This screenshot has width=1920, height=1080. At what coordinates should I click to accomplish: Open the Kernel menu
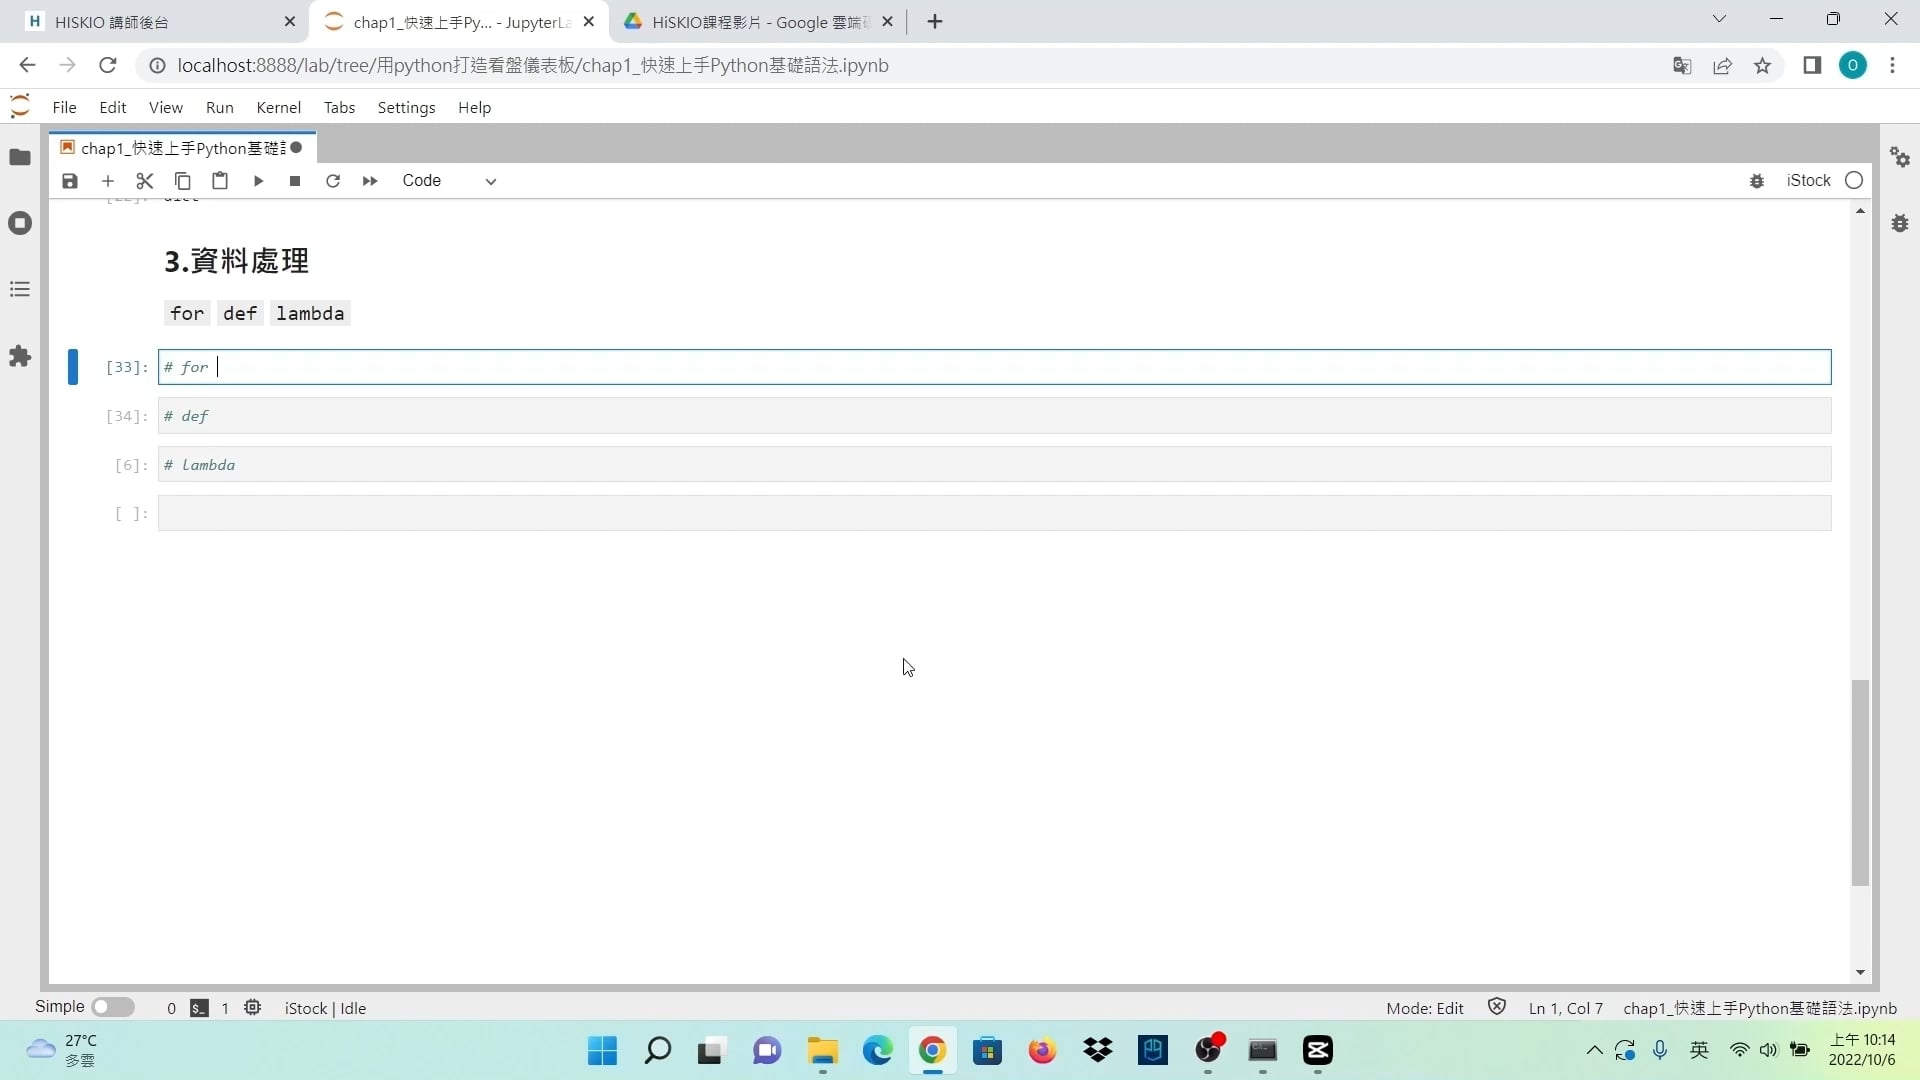point(278,107)
